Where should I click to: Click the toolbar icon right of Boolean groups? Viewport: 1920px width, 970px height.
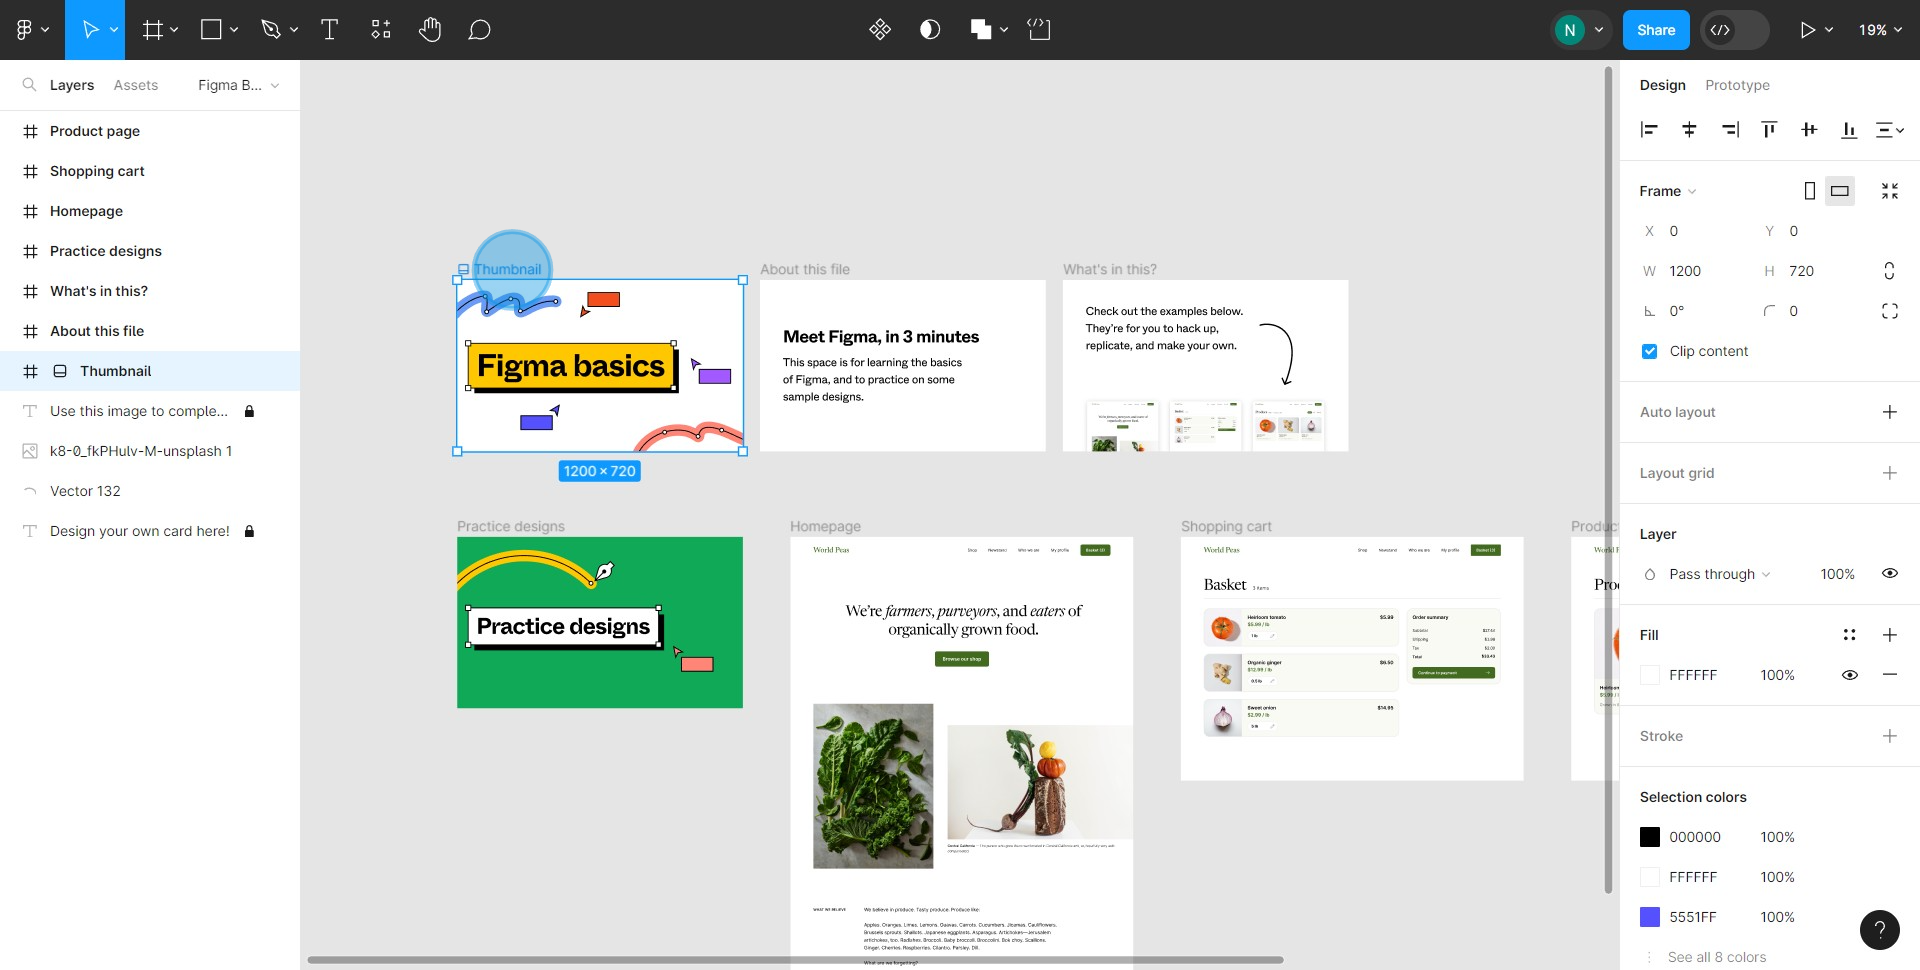pyautogui.click(x=1039, y=30)
